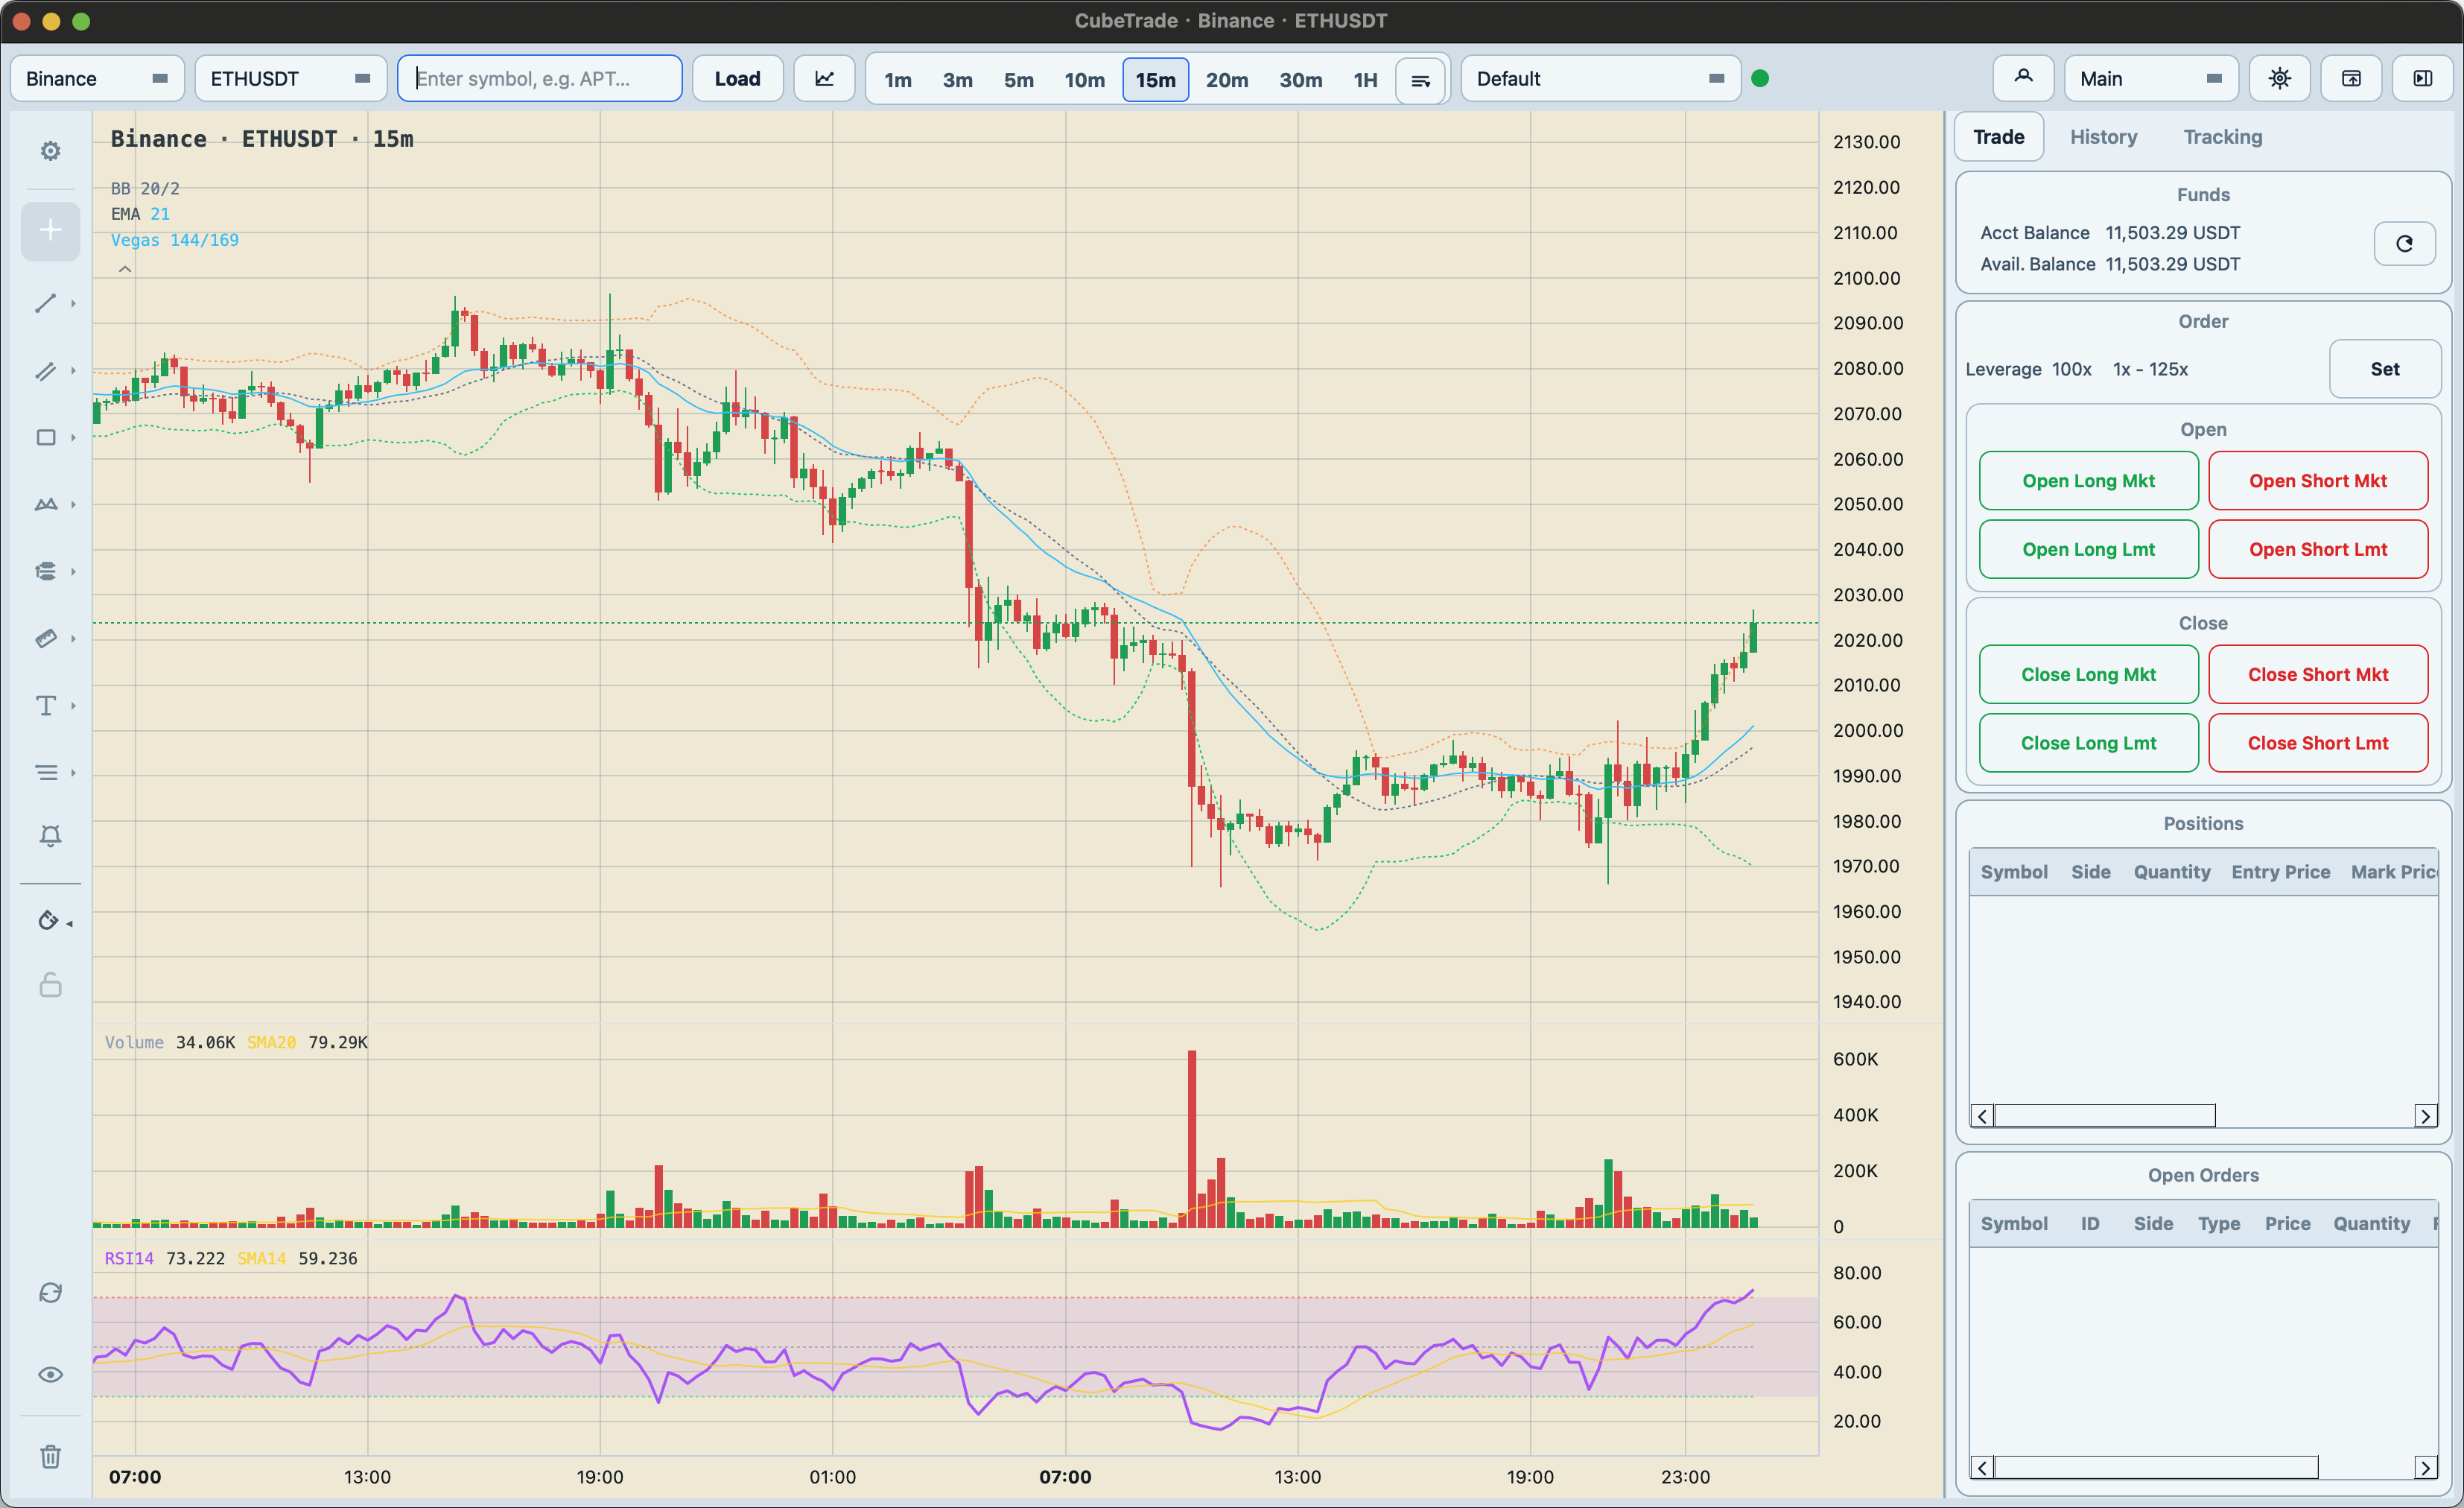This screenshot has height=1508, width=2464.
Task: Select the 30m timeframe
Action: [x=1300, y=79]
